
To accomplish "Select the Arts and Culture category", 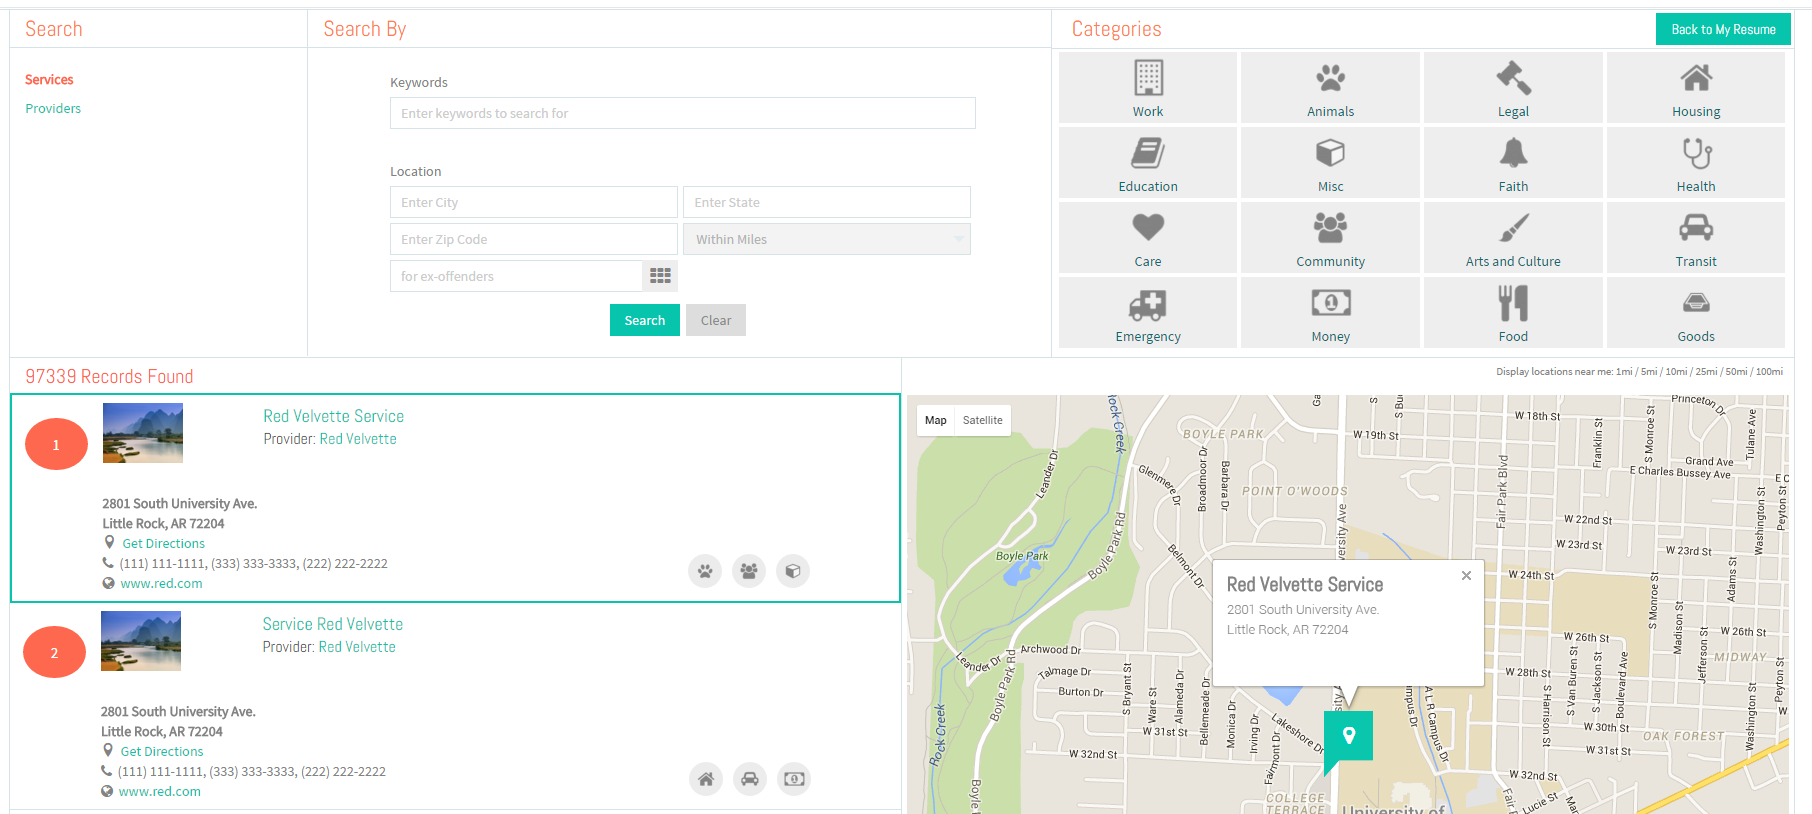I will point(1513,238).
